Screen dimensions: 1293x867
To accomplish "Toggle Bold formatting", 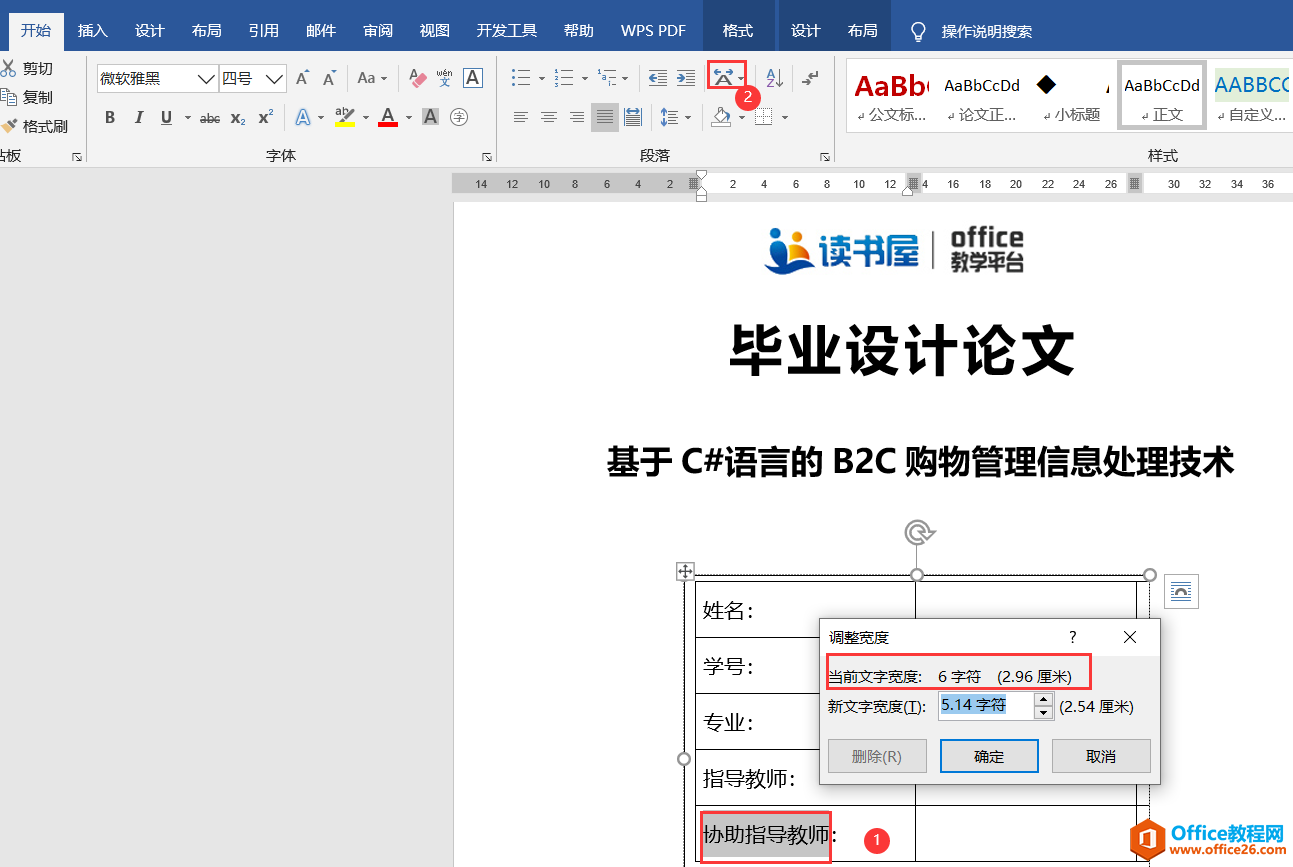I will click(x=110, y=118).
